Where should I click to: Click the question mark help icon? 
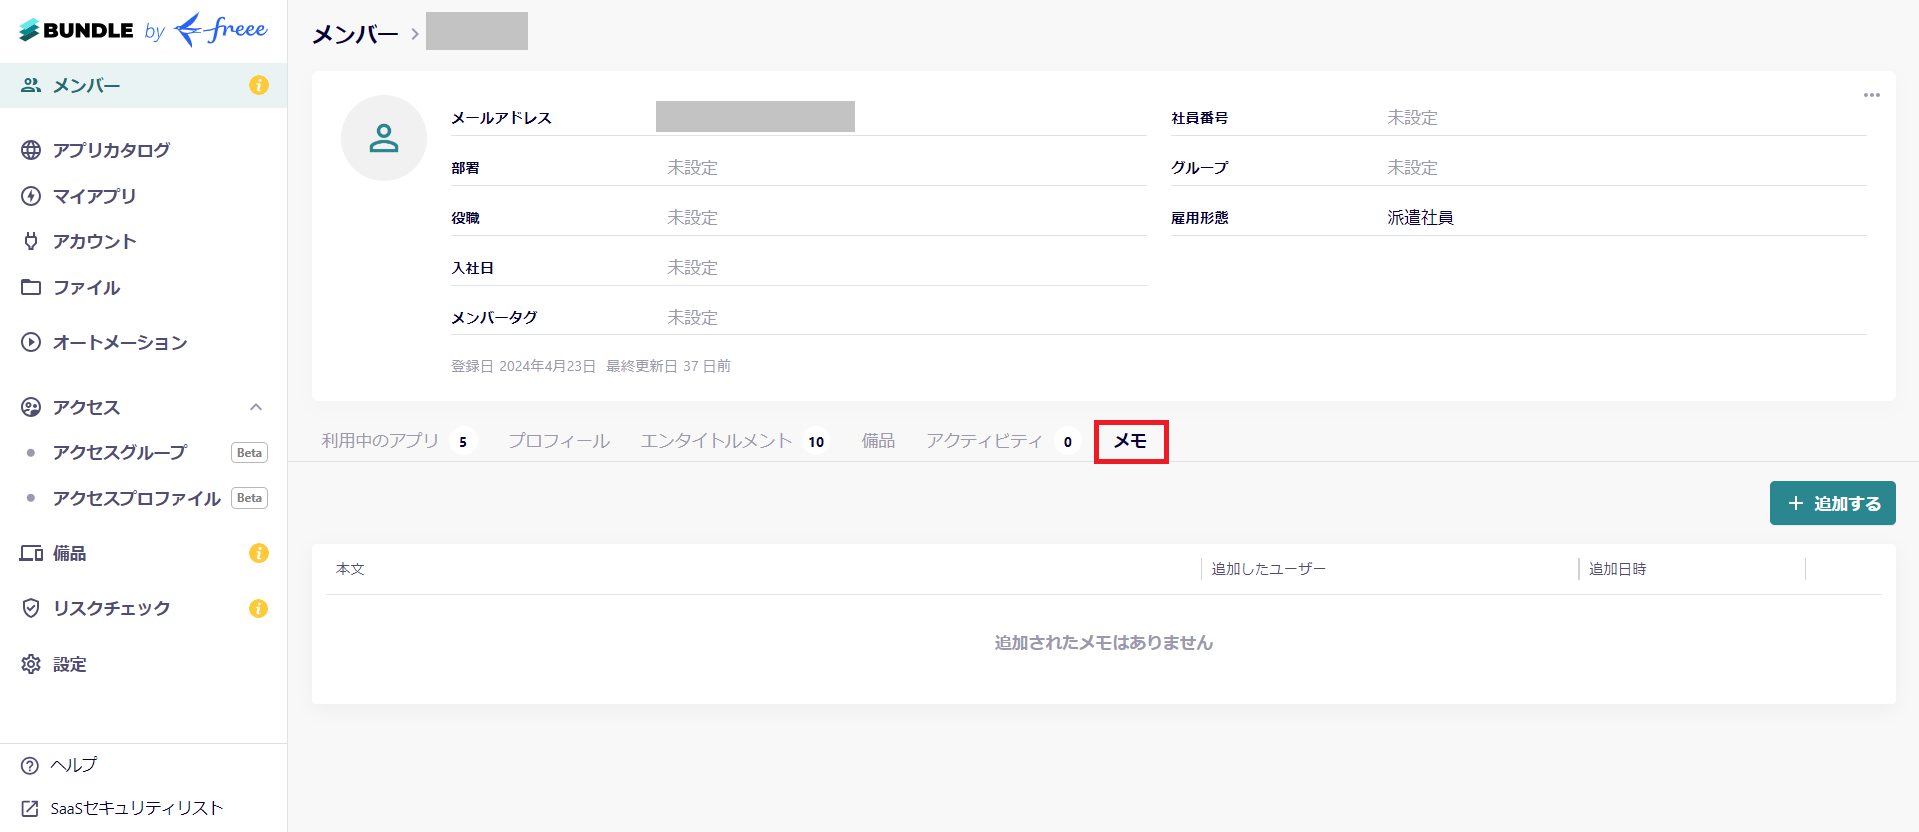30,765
